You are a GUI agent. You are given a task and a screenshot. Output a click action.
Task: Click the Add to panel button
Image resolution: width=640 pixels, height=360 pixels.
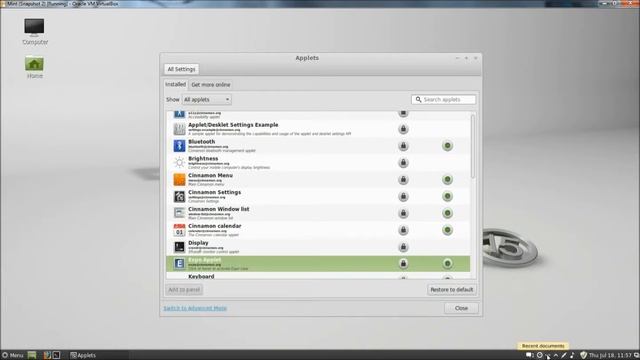tap(184, 289)
